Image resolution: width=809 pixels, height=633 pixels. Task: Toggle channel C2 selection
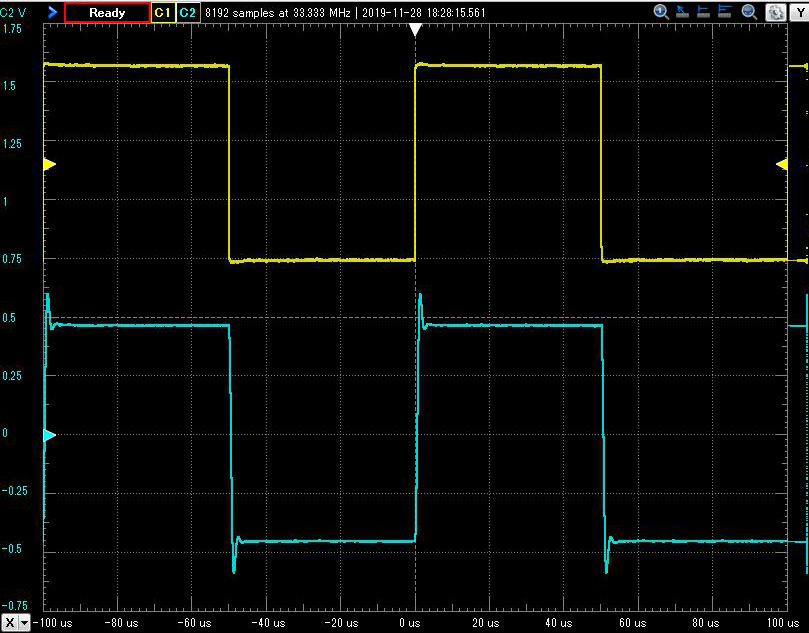(187, 13)
